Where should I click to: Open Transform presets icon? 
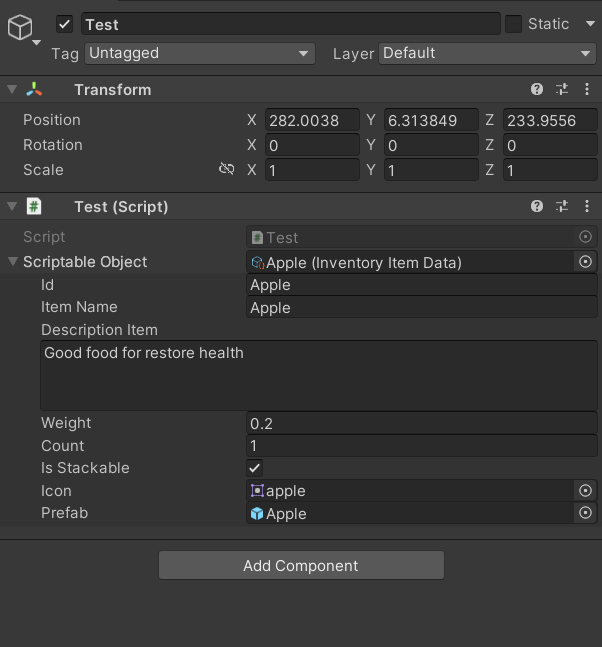coord(562,89)
